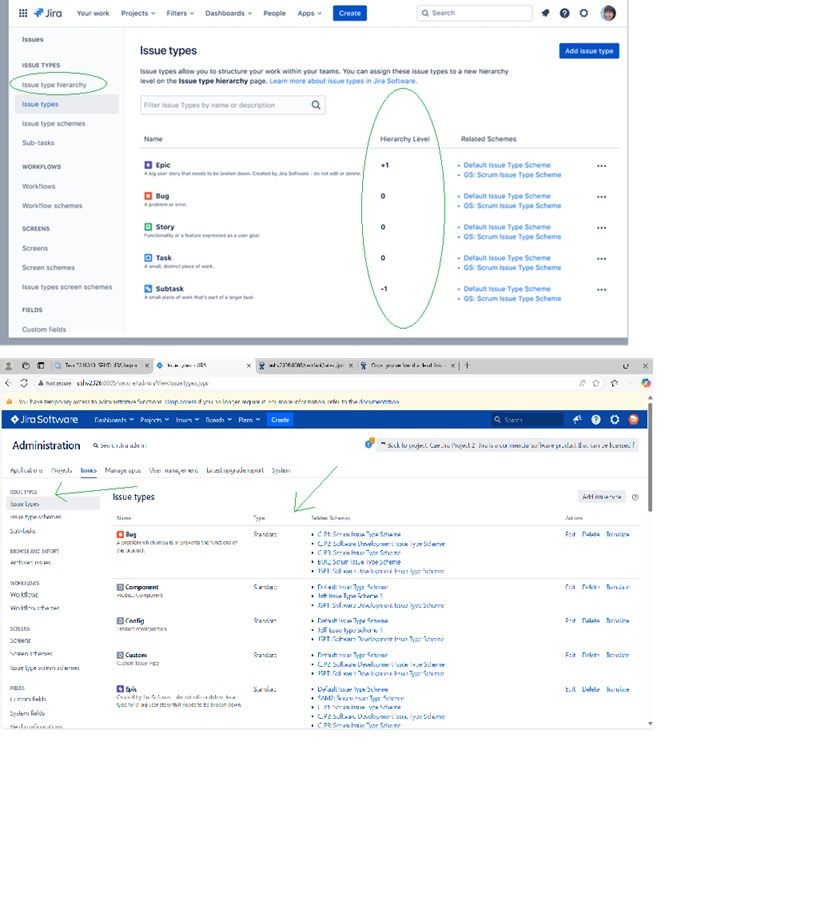Click Translate for the Config issue type
Image resolution: width=817 pixels, height=918 pixels.
[617, 621]
